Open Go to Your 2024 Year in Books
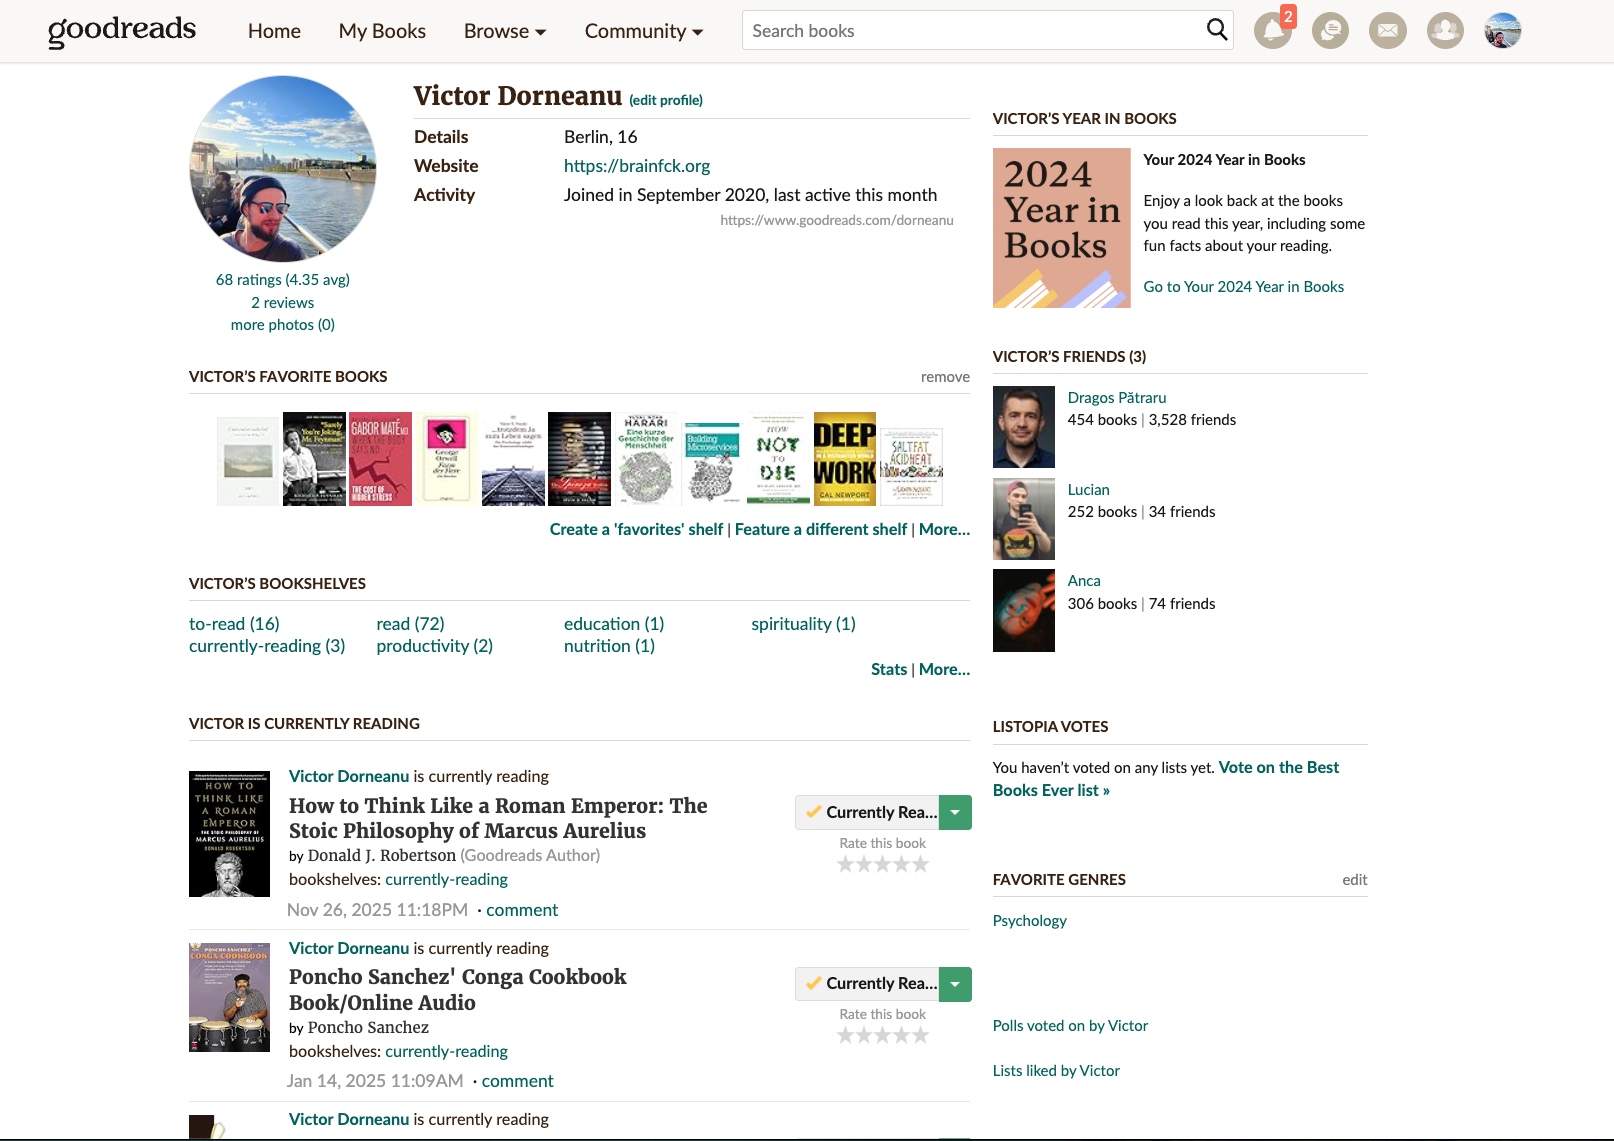This screenshot has height=1141, width=1614. [x=1243, y=287]
